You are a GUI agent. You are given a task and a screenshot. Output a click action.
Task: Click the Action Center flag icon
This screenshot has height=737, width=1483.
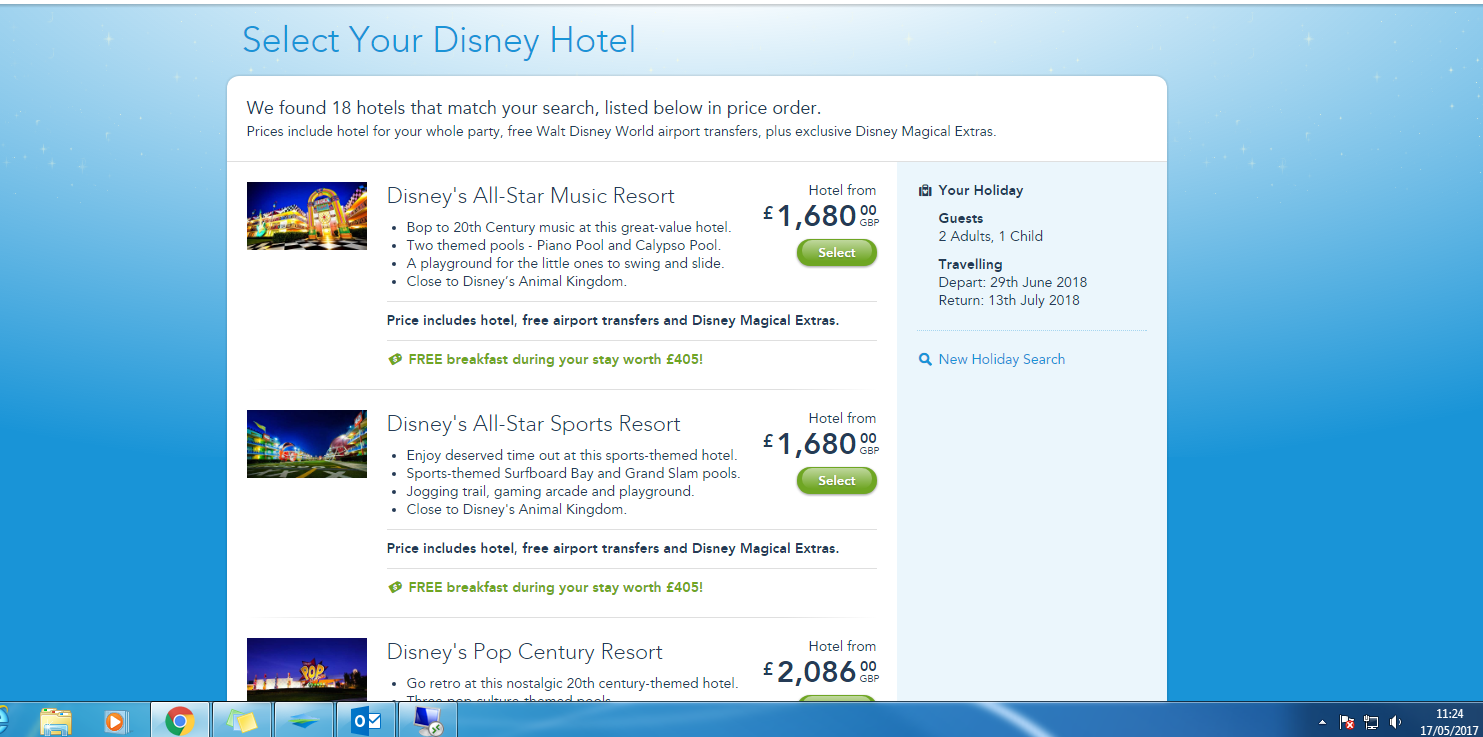coord(1347,722)
